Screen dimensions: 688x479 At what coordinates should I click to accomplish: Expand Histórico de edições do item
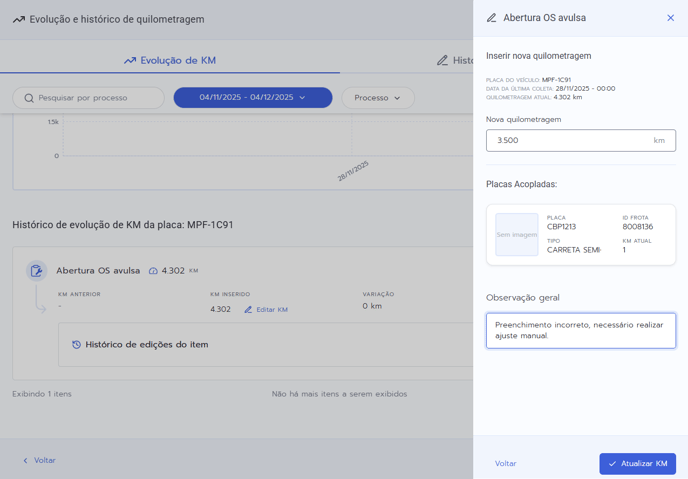146,345
